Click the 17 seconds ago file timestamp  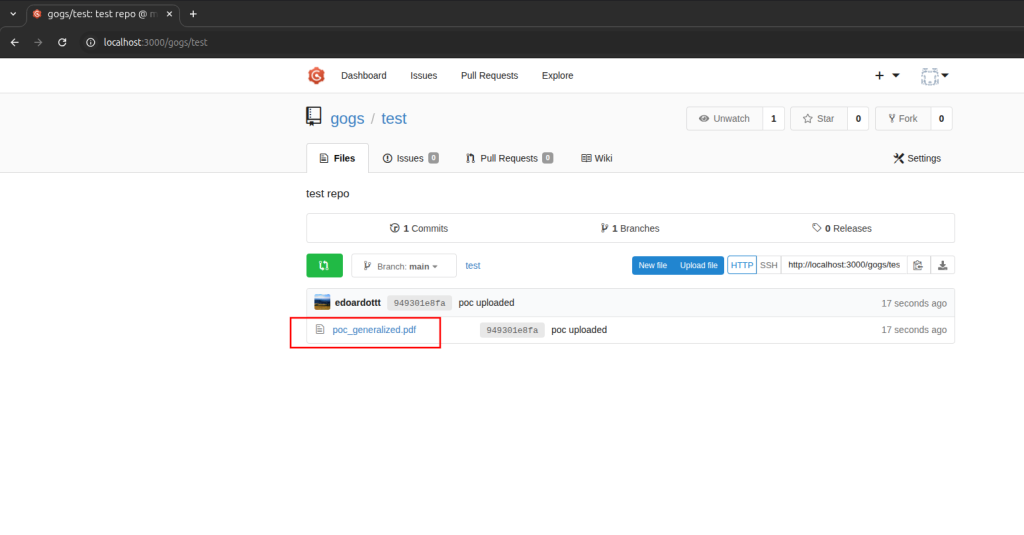(x=914, y=330)
